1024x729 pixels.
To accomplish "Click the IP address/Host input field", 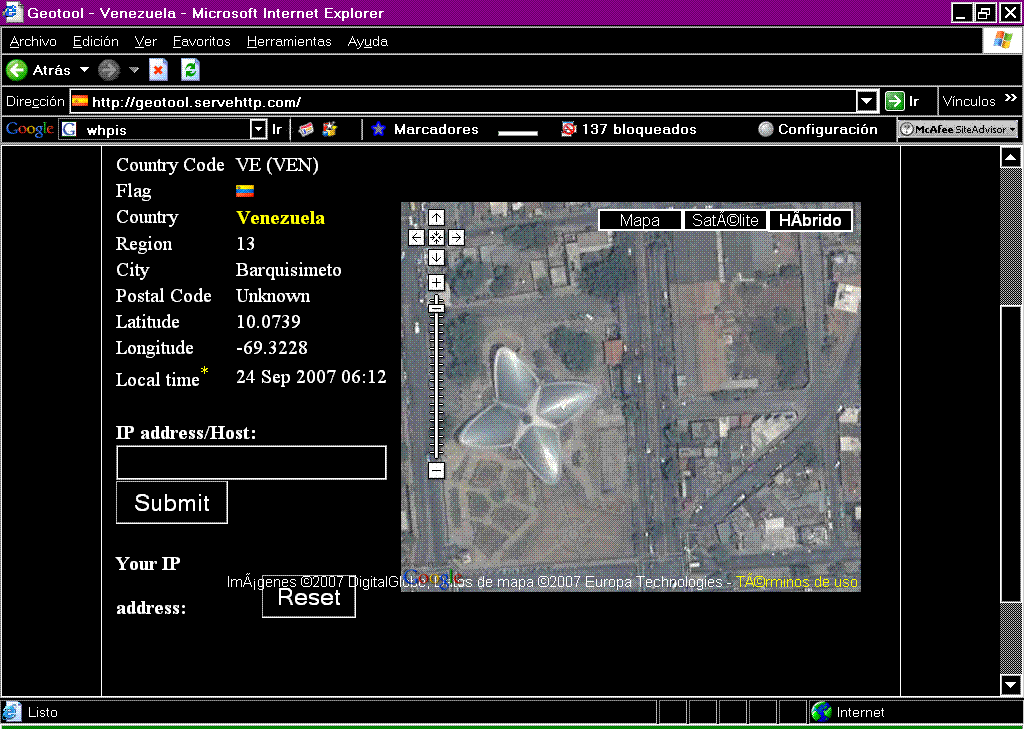I will pyautogui.click(x=251, y=462).
